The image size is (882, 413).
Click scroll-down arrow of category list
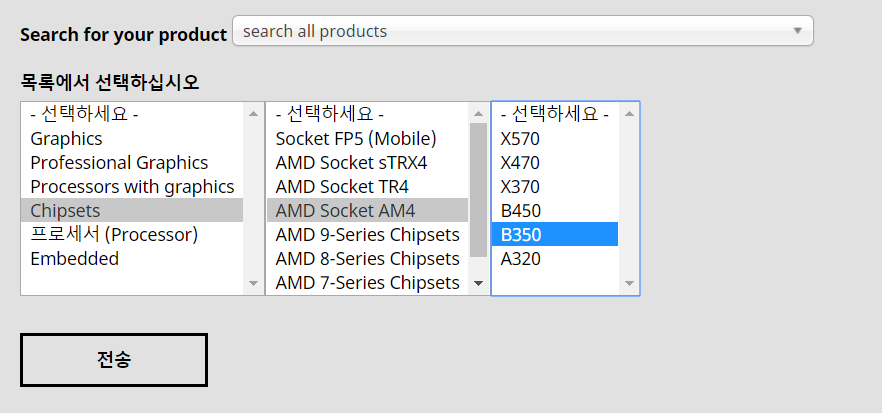click(253, 283)
